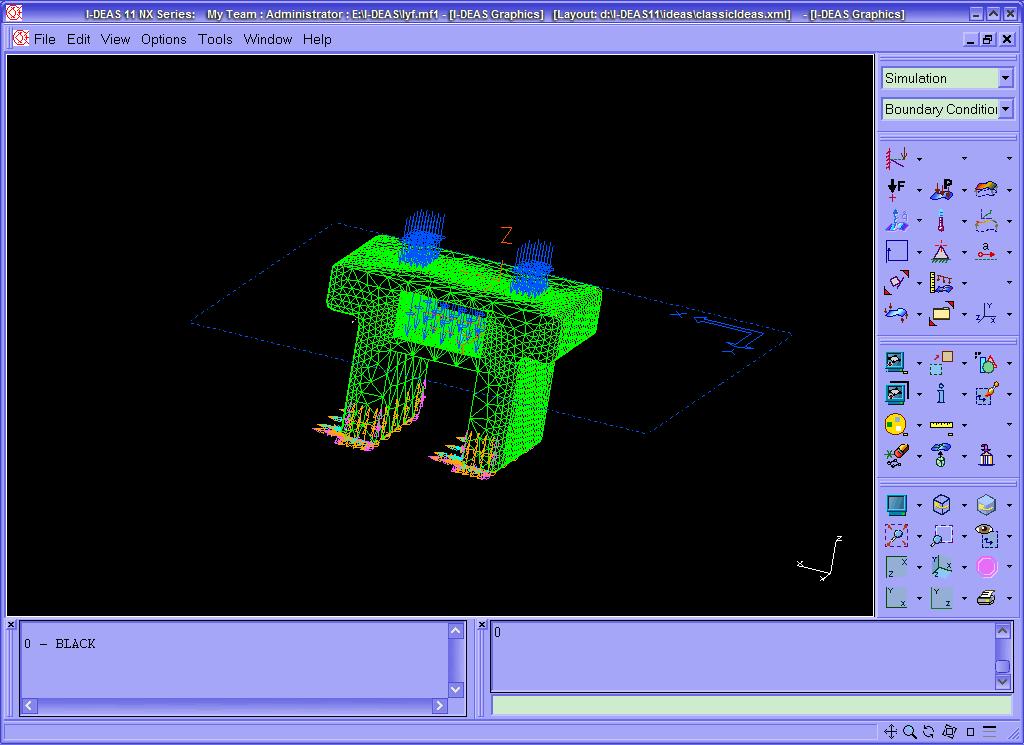Screen dimensions: 1024x745
Task: Select the wireframe cube display icon
Action: click(x=941, y=505)
